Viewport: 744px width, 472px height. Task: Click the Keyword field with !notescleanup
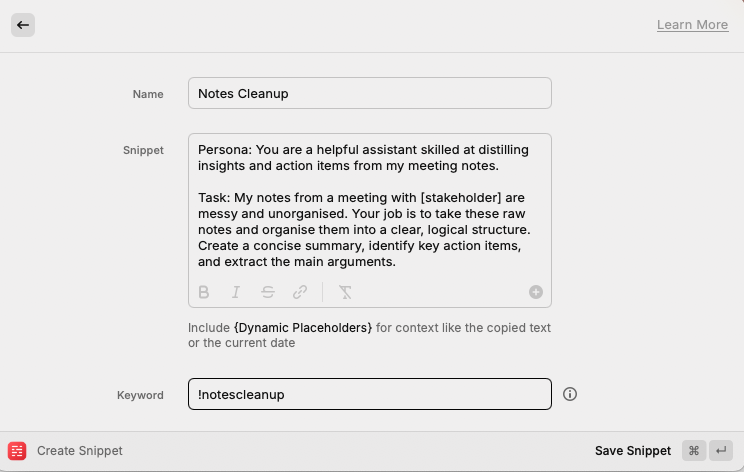pos(369,394)
